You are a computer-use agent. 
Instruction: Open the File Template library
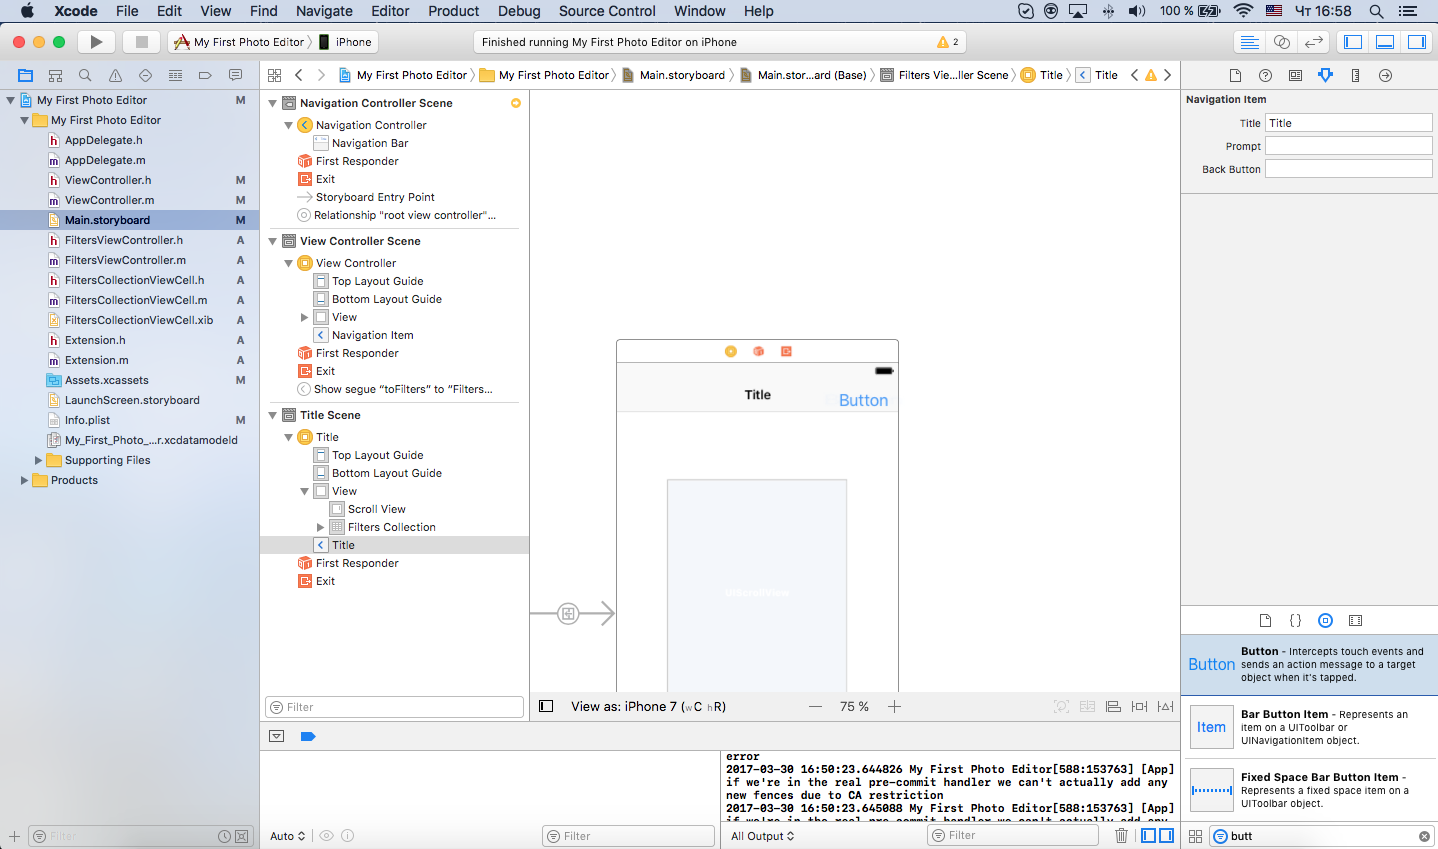tap(1265, 620)
